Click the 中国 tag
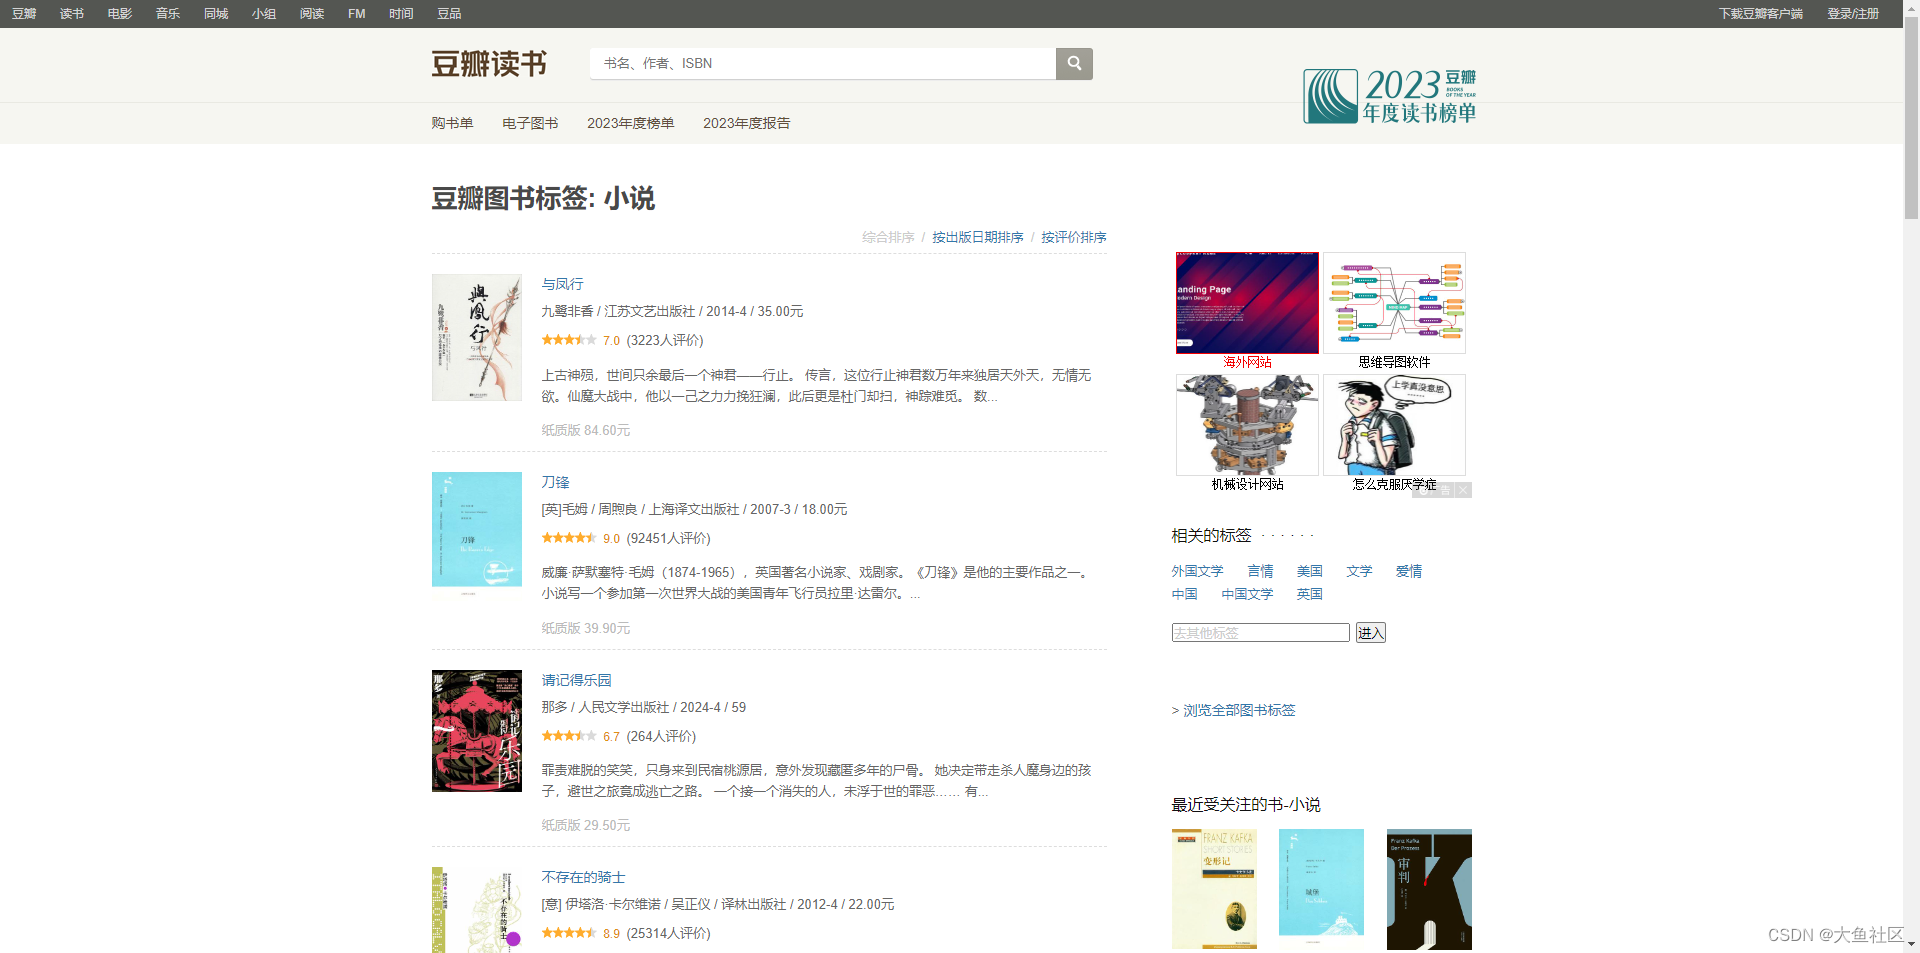The image size is (1920, 953). point(1185,594)
